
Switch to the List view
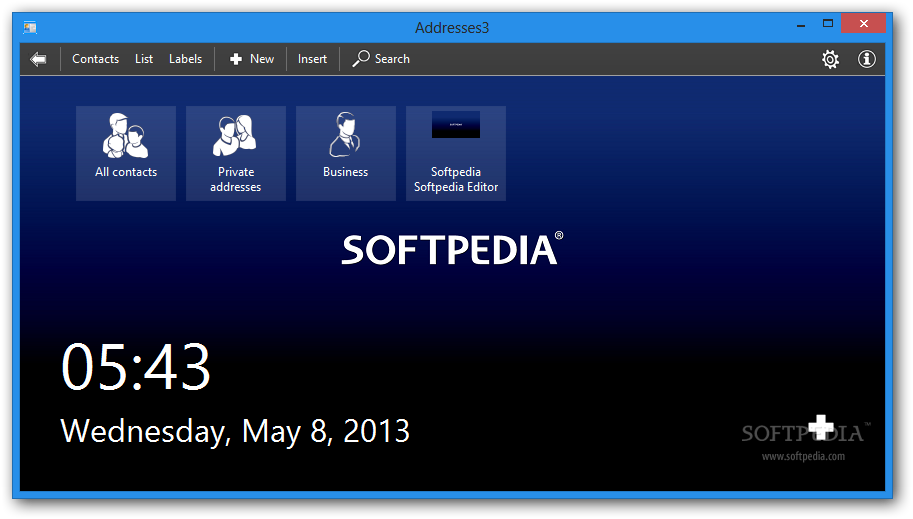tap(144, 59)
